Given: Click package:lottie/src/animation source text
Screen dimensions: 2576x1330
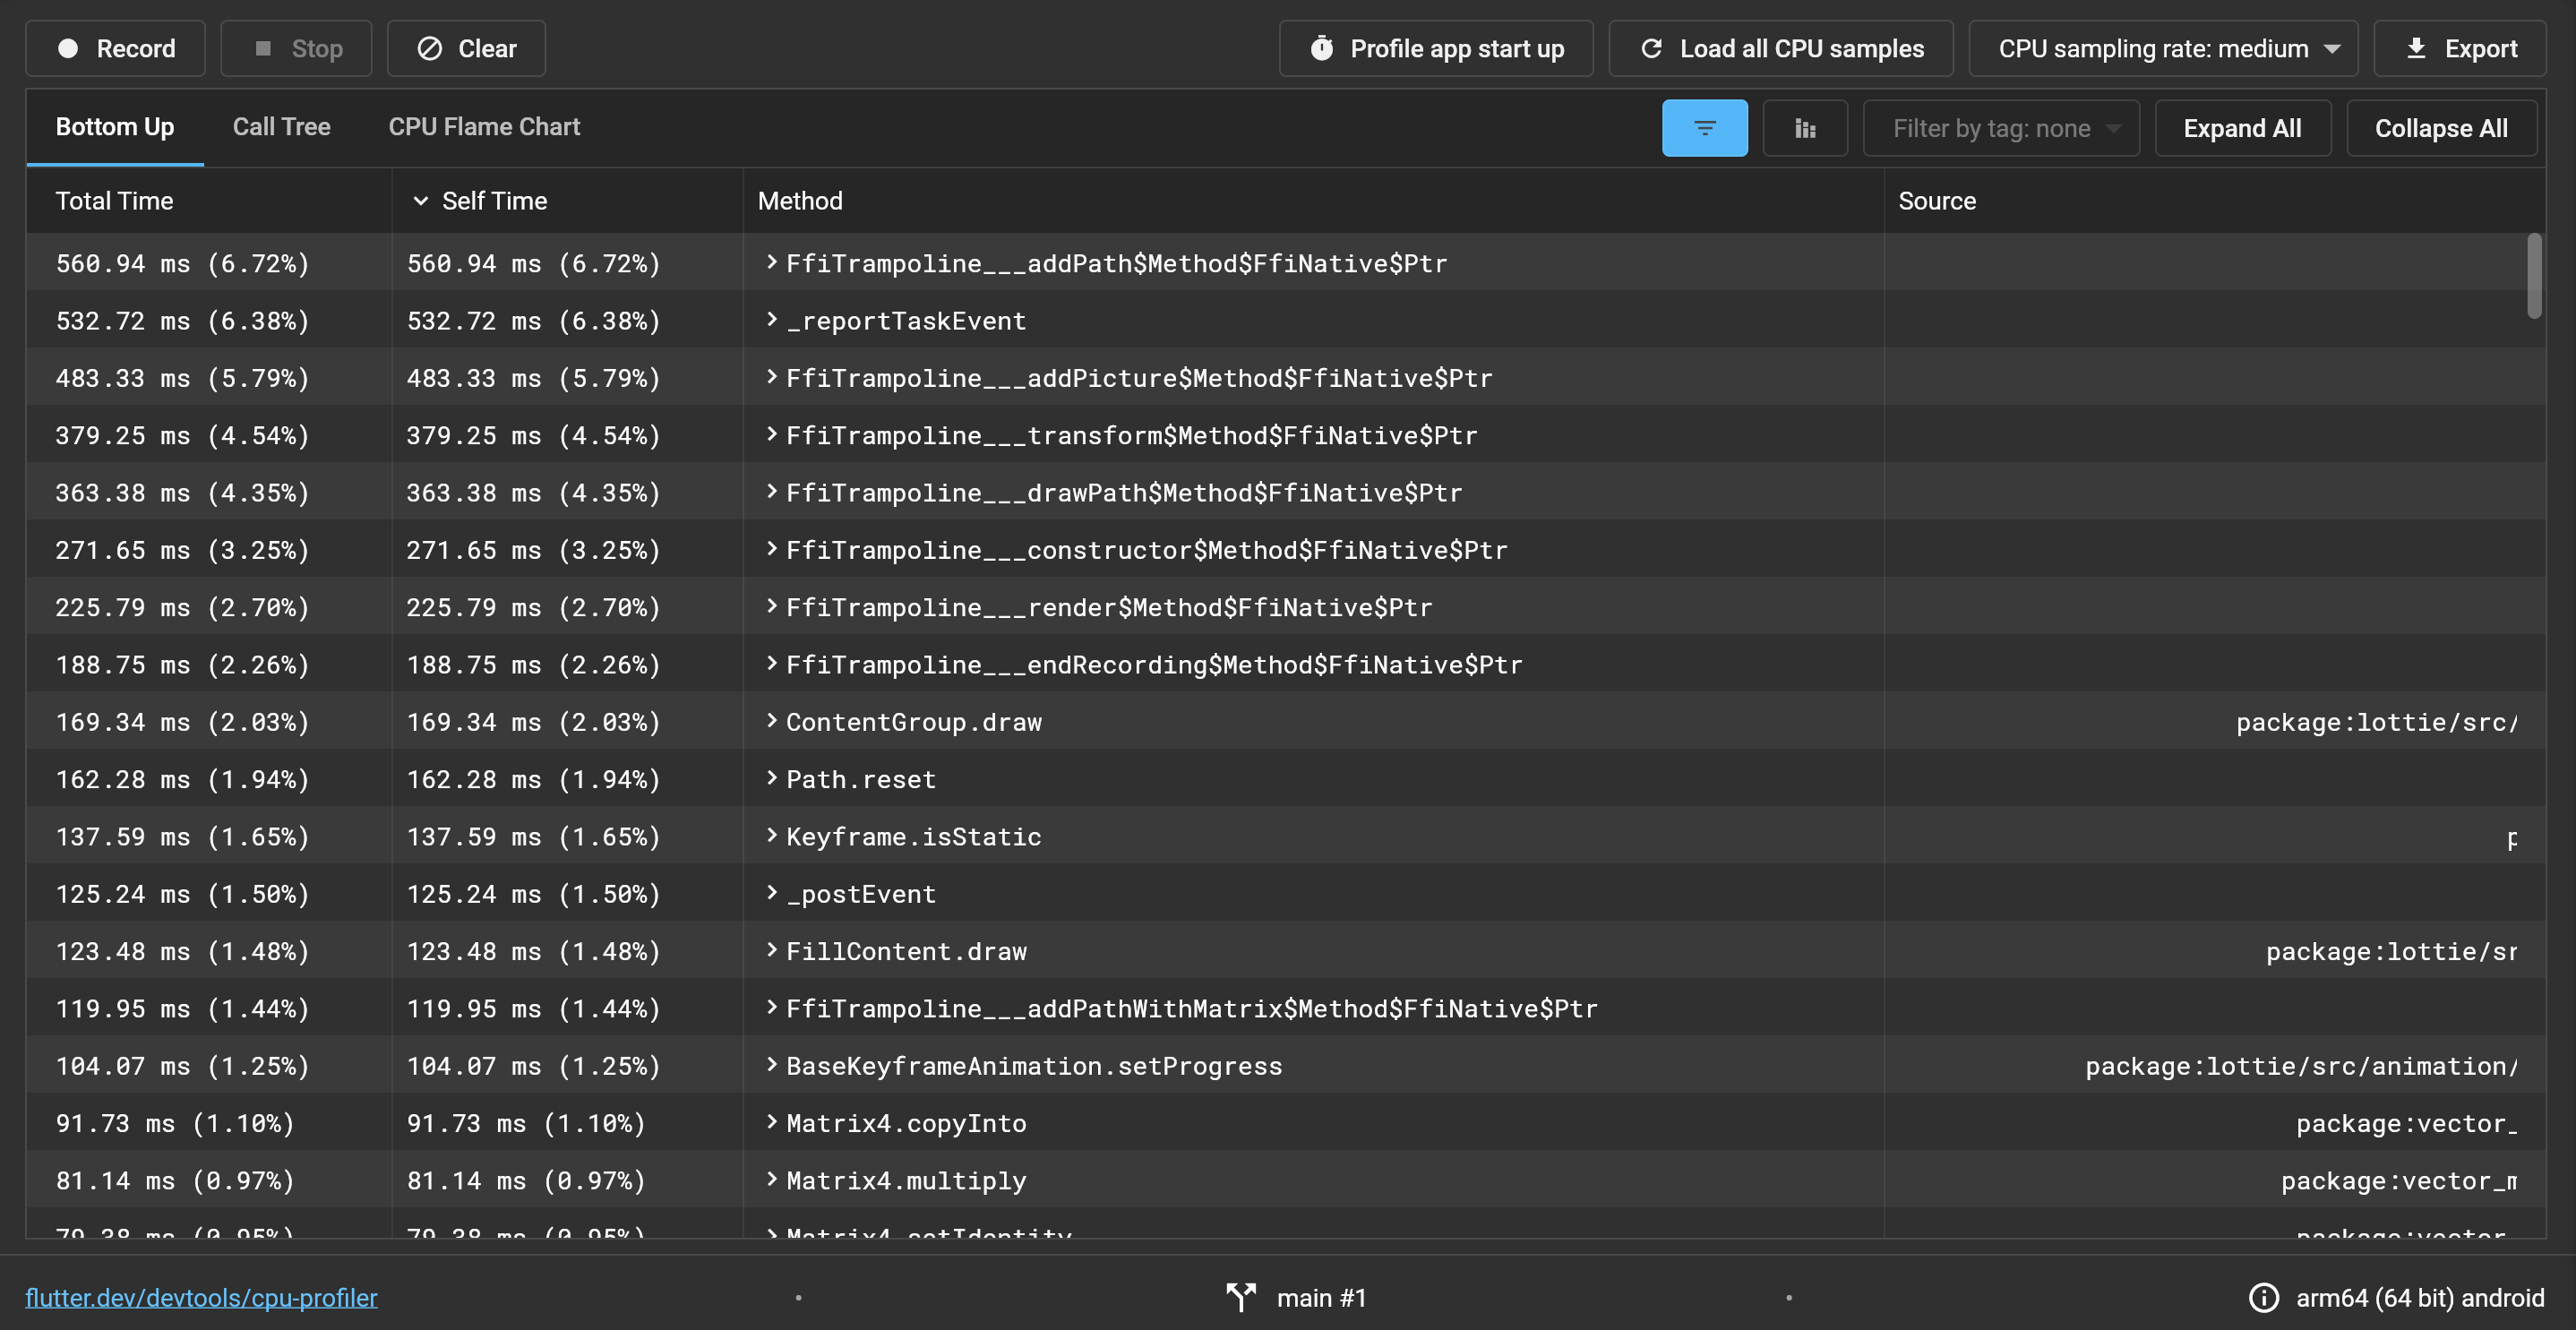Looking at the screenshot, I should point(2301,1066).
